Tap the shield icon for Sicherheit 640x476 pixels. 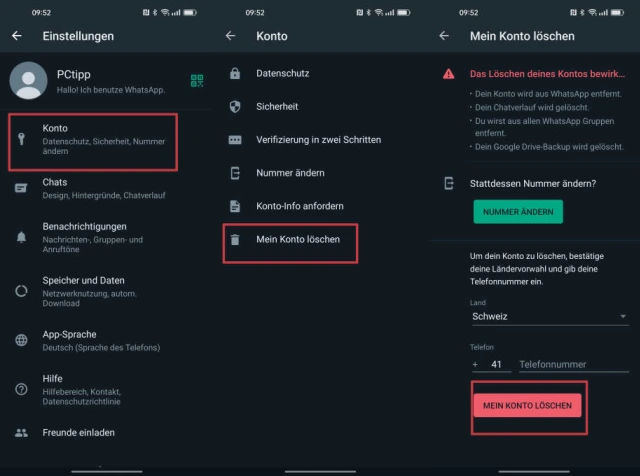[235, 106]
